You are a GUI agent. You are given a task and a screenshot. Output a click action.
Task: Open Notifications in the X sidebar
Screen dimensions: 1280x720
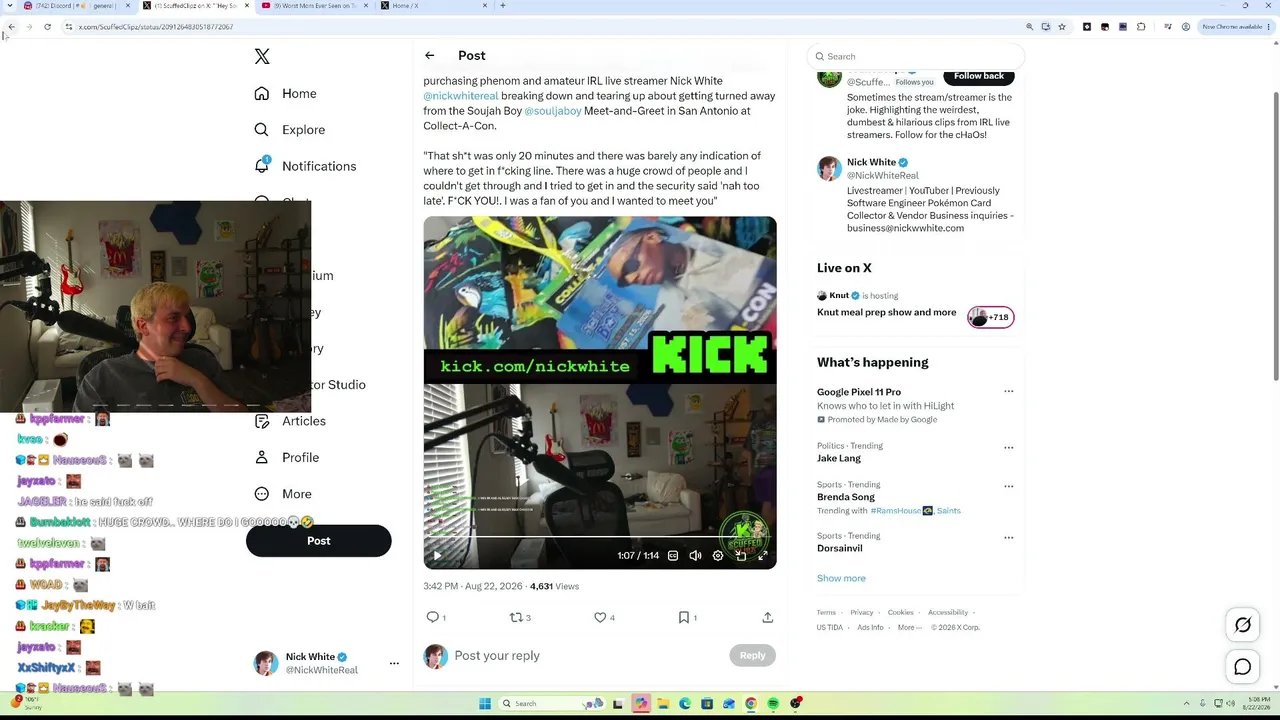305,166
